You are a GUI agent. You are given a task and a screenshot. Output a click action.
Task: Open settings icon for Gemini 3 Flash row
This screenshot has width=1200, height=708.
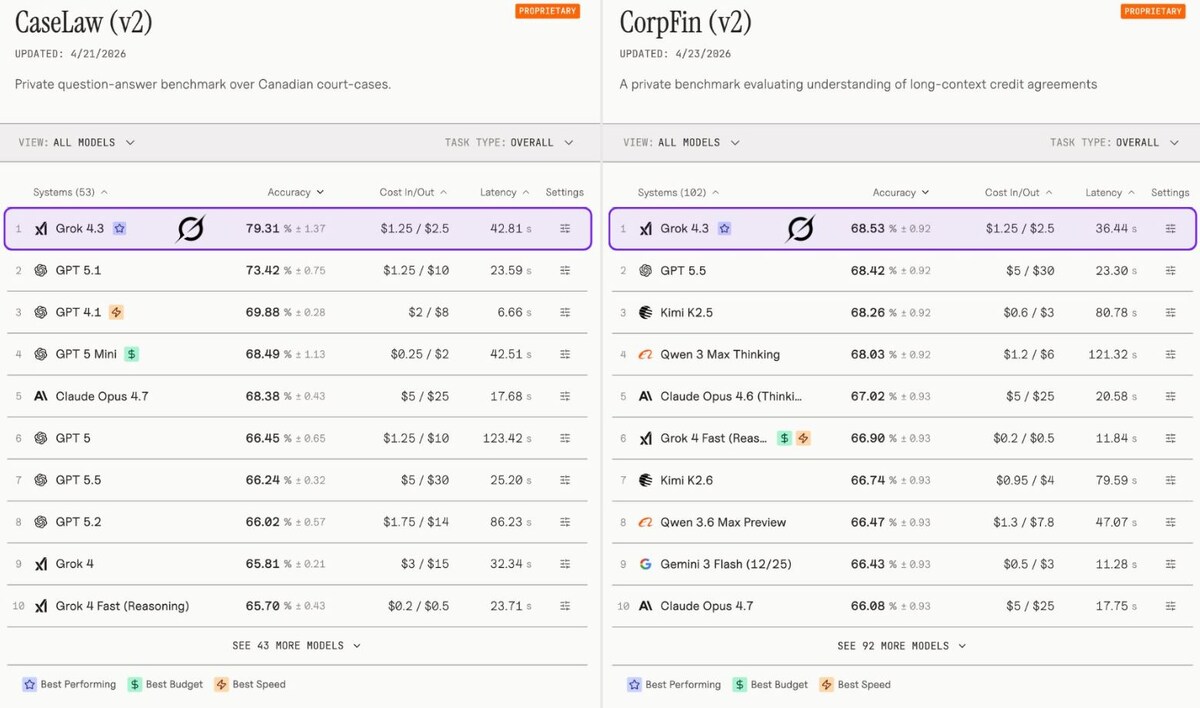pyautogui.click(x=1170, y=564)
